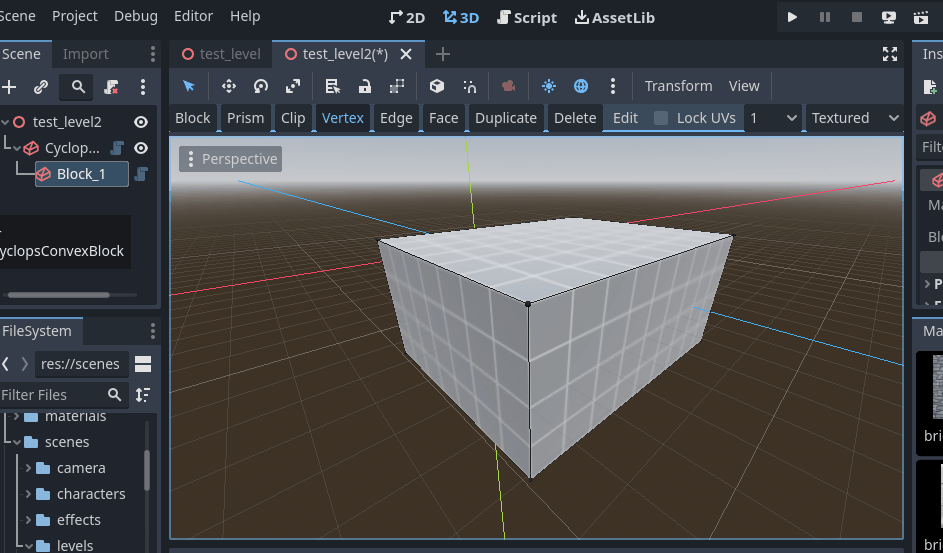Expand the materials folder

click(x=17, y=416)
